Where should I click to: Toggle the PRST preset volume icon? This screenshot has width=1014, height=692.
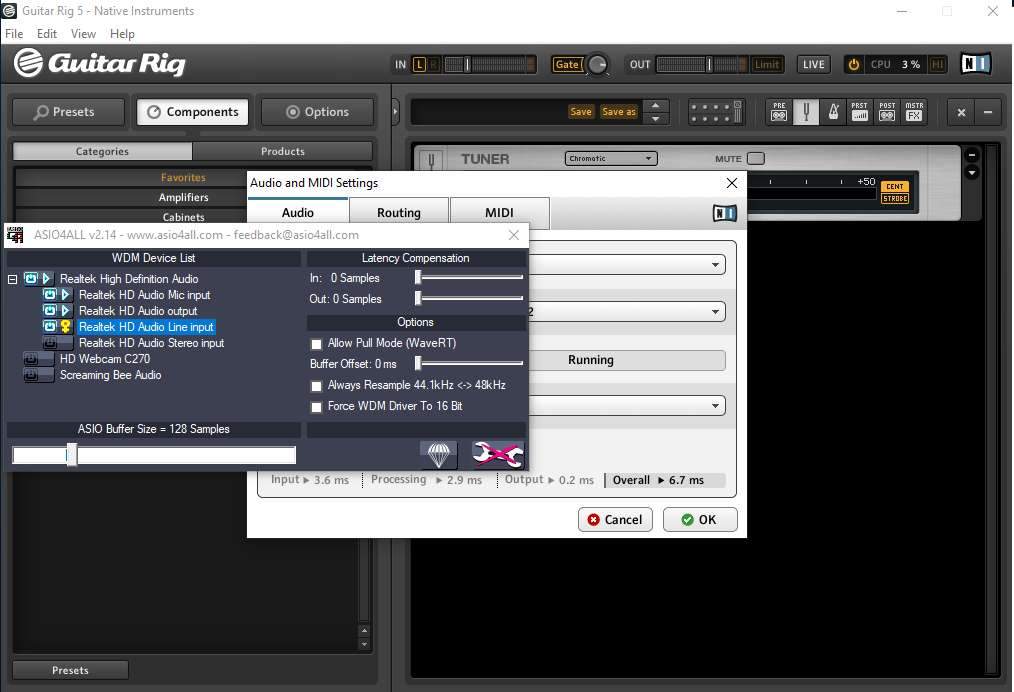tap(859, 112)
